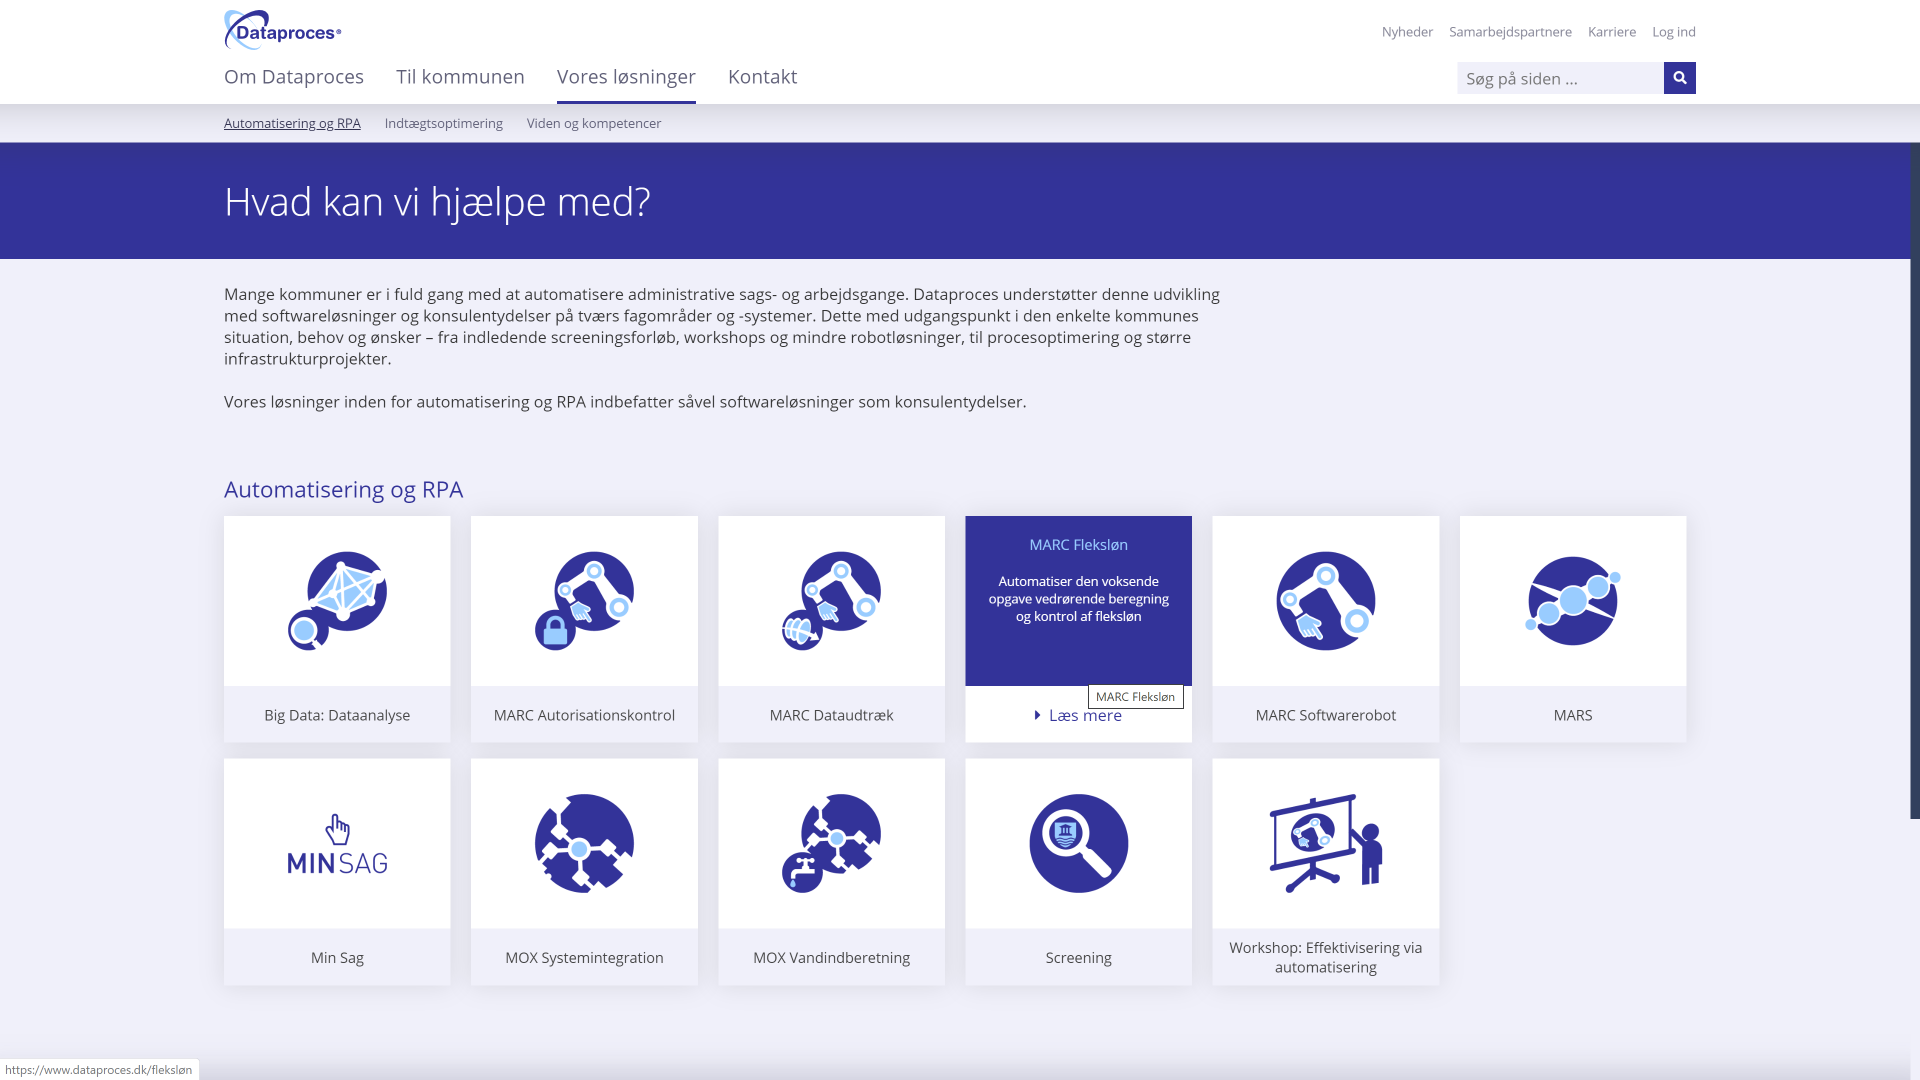The width and height of the screenshot is (1920, 1080).
Task: Open the Nyheder link
Action: [1407, 32]
